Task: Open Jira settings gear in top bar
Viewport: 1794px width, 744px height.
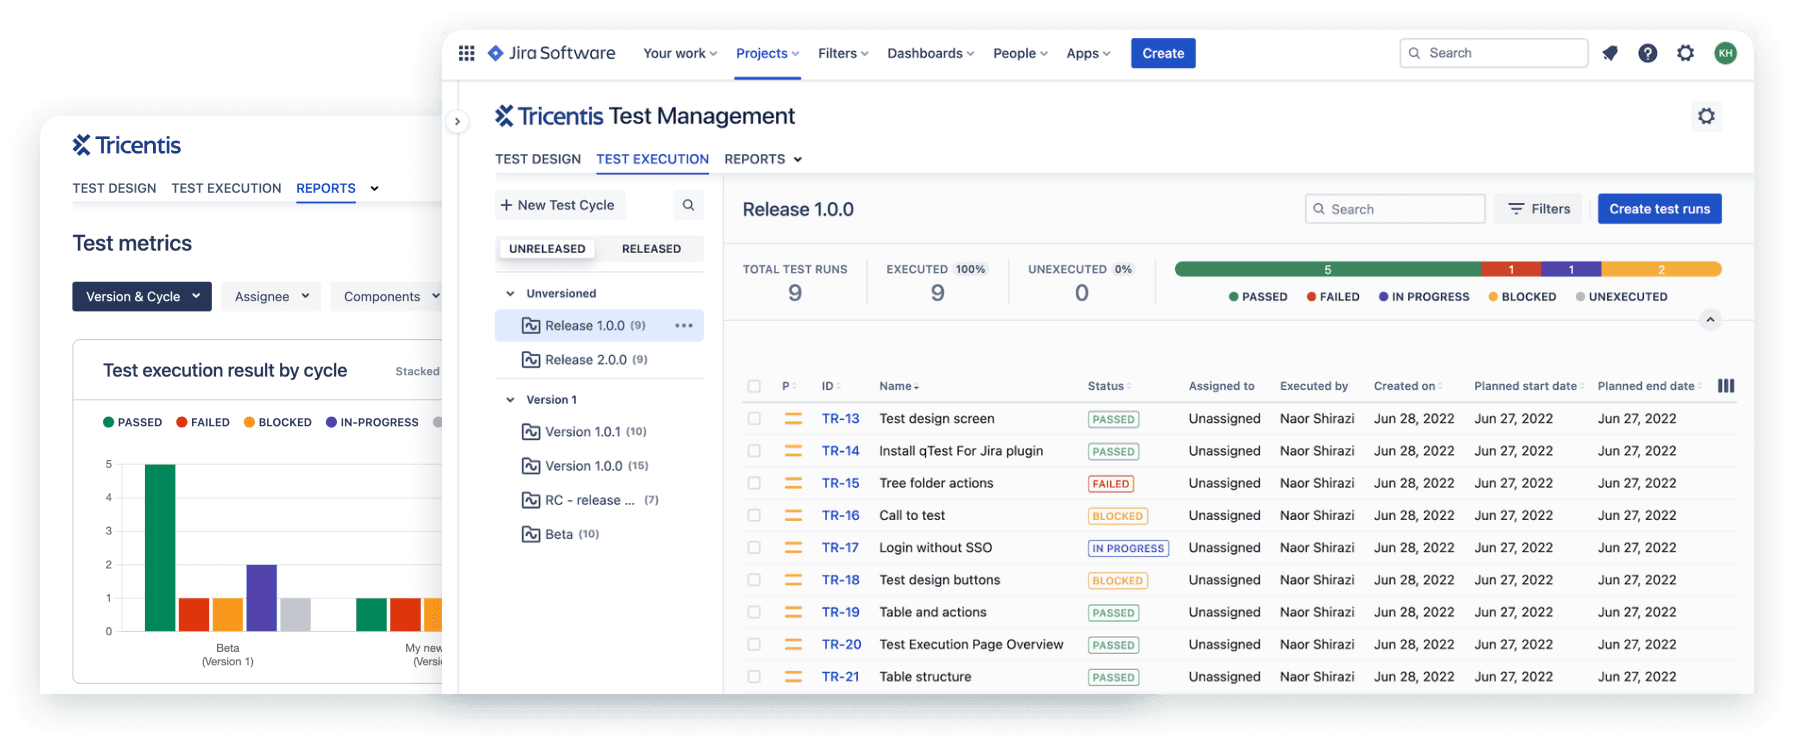Action: pos(1685,53)
